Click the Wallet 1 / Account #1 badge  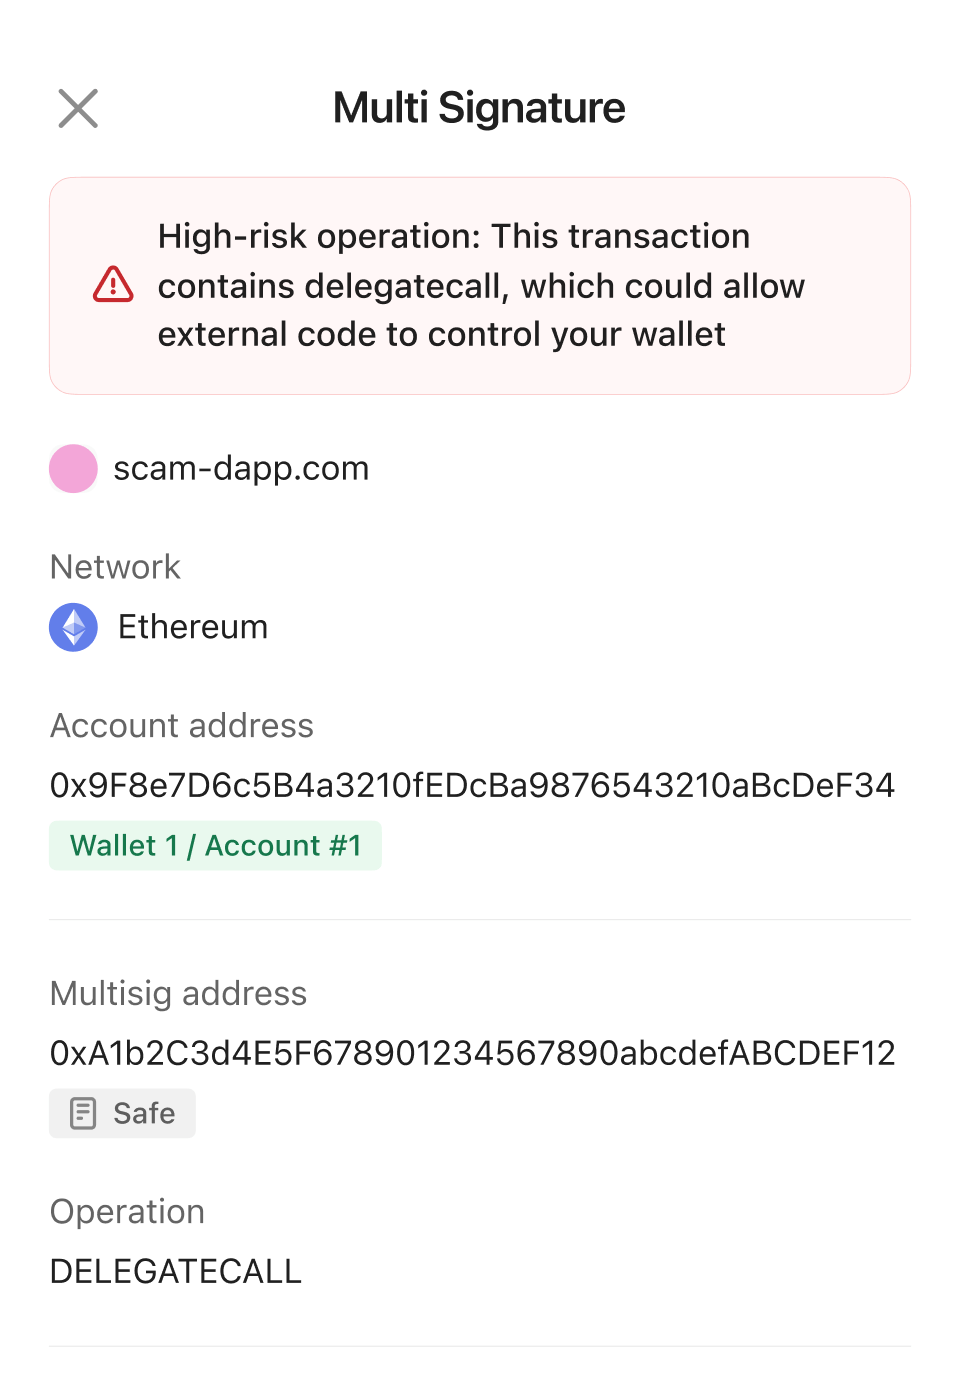[215, 846]
